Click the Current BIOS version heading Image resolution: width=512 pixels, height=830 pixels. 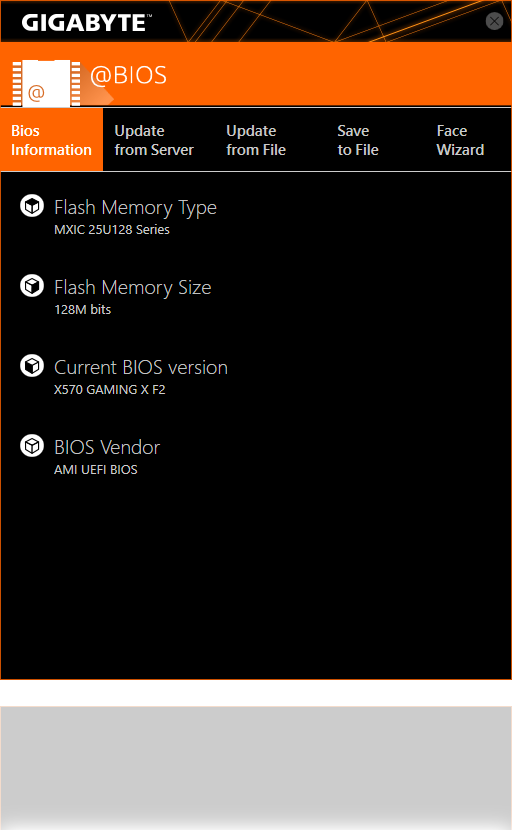pos(141,367)
